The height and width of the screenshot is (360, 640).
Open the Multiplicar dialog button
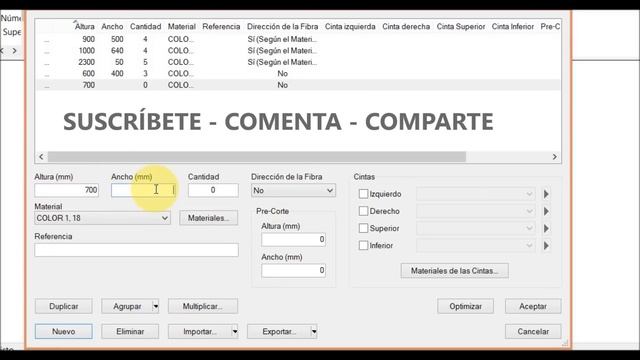[x=203, y=306]
